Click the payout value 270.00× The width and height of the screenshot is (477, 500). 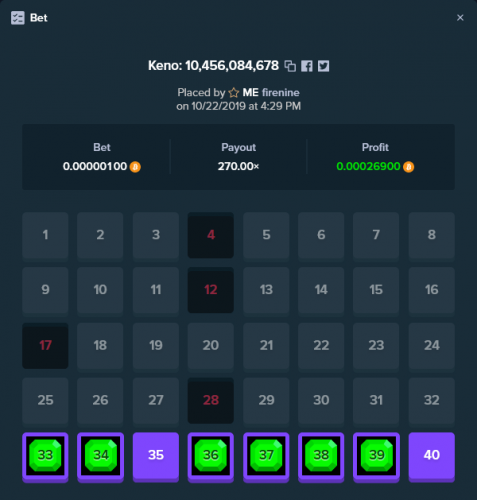(x=238, y=166)
